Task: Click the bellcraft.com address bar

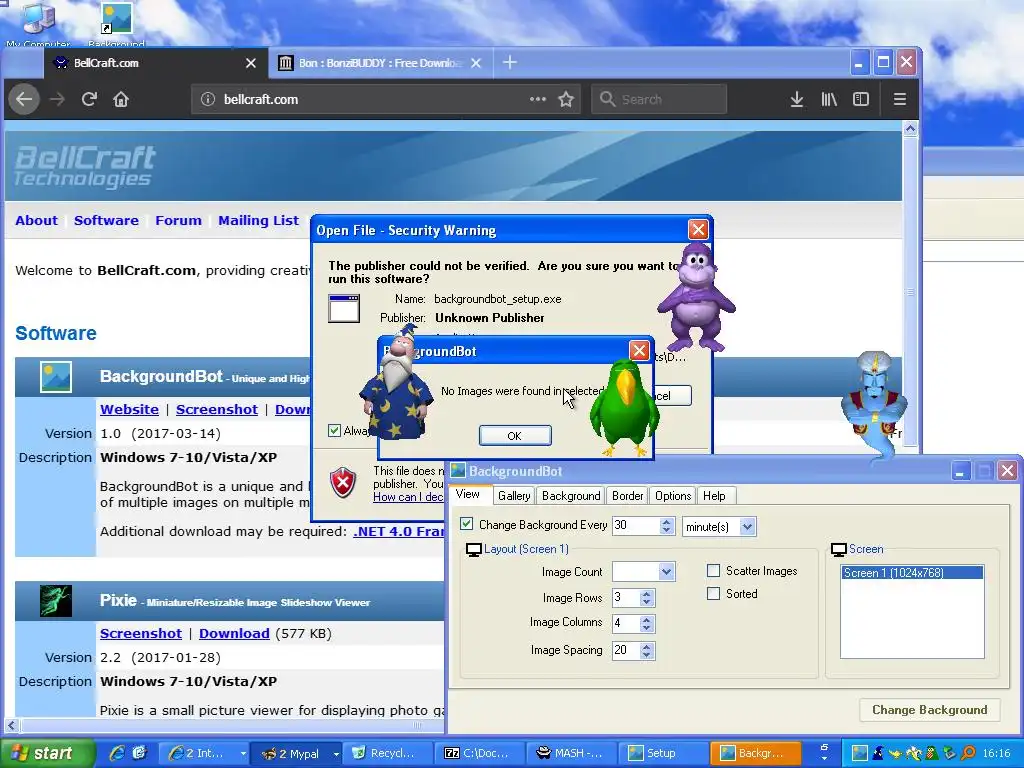Action: tap(385, 99)
